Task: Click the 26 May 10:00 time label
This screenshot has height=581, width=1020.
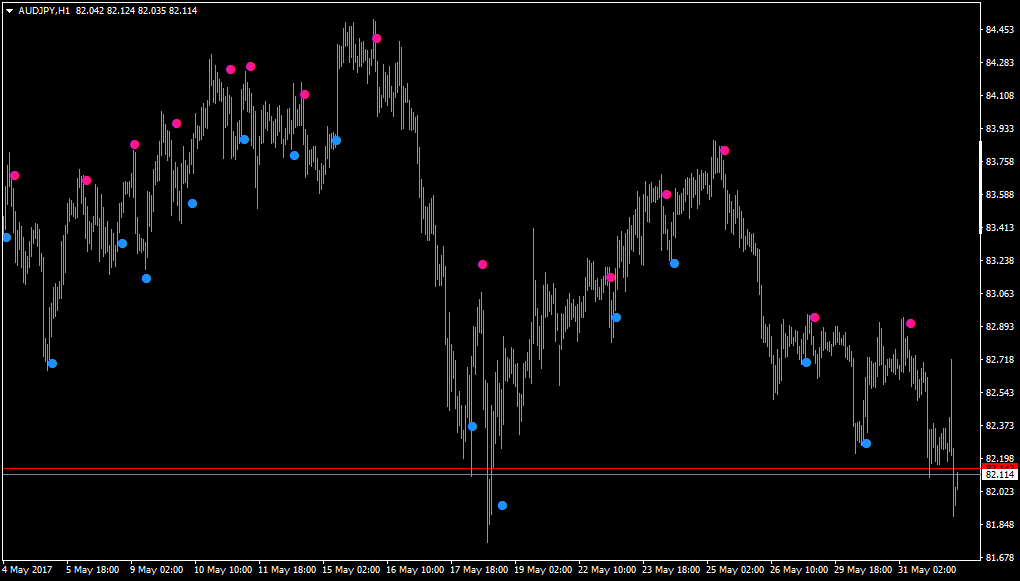Action: pyautogui.click(x=799, y=569)
